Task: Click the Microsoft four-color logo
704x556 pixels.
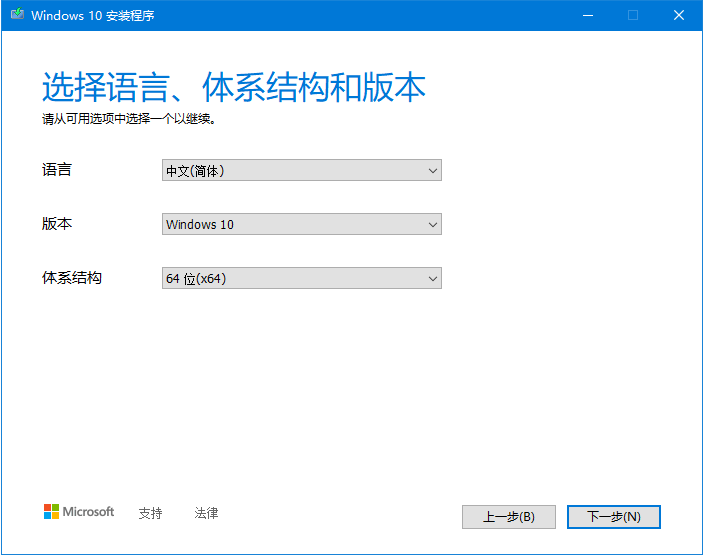Action: 52,512
